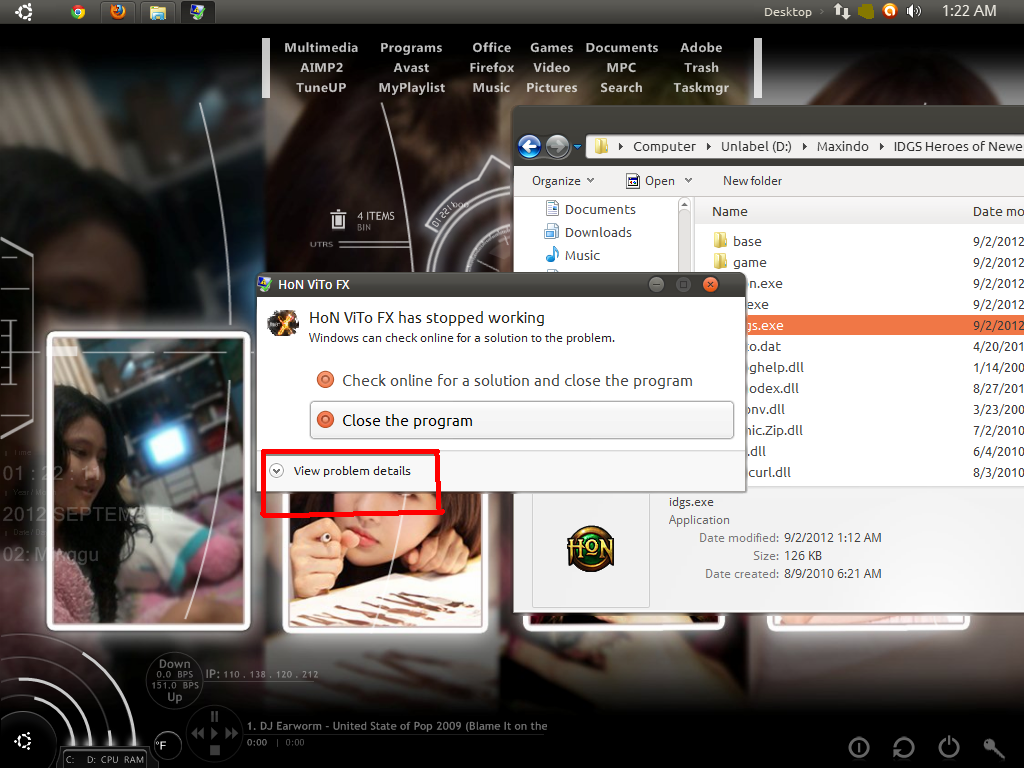This screenshot has width=1024, height=768.
Task: Expand View problem details
Action: coord(342,471)
